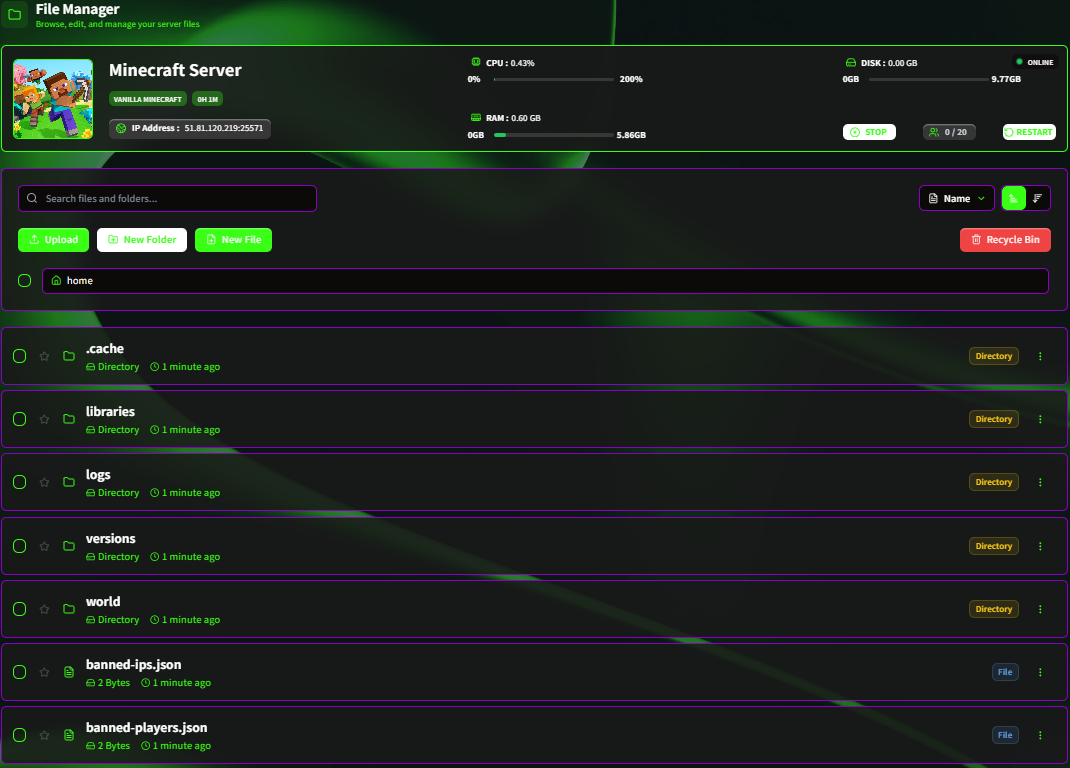This screenshot has height=768, width=1070.
Task: Open context menu for banned-players.json
Action: [x=1040, y=734]
